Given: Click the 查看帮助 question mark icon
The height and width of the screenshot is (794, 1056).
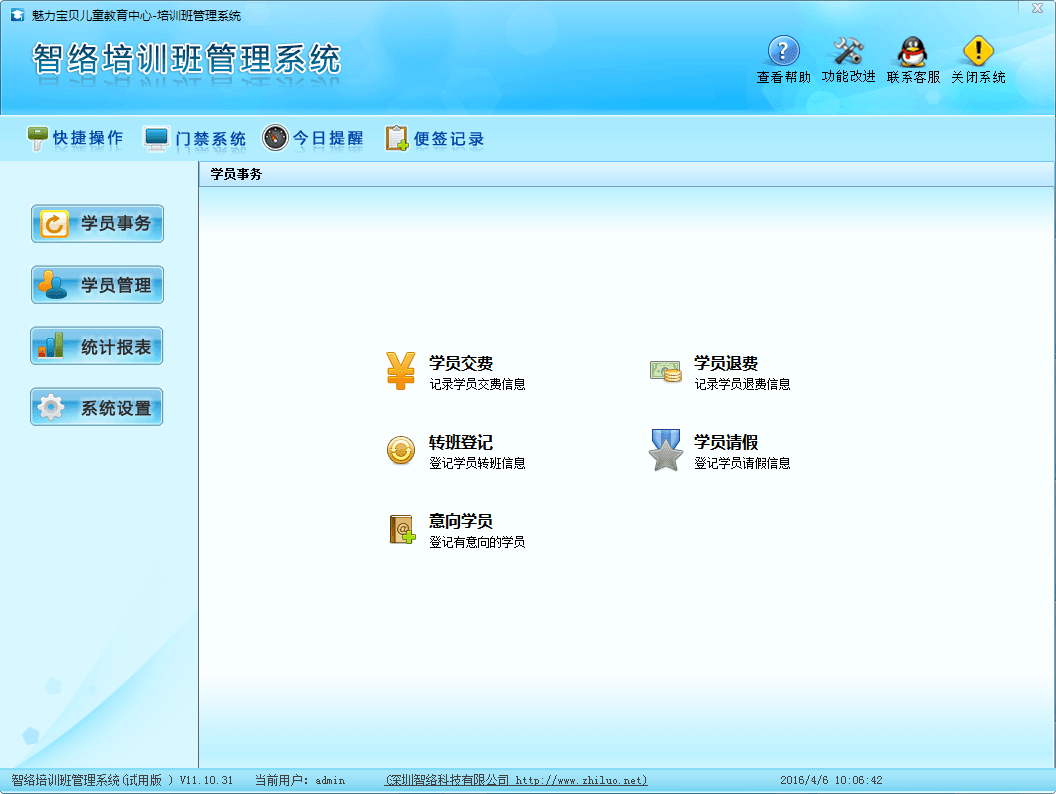Looking at the screenshot, I should 783,51.
